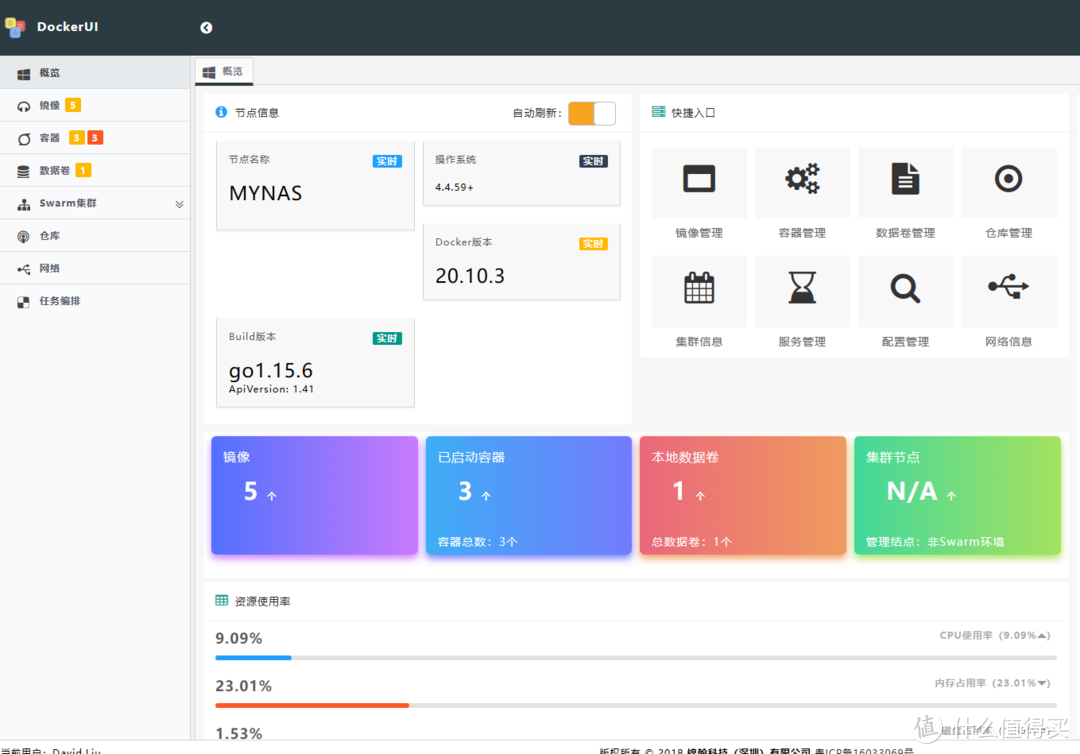The height and width of the screenshot is (754, 1080).
Task: Open 服务管理 hourglass shortcut icon
Action: coord(802,288)
